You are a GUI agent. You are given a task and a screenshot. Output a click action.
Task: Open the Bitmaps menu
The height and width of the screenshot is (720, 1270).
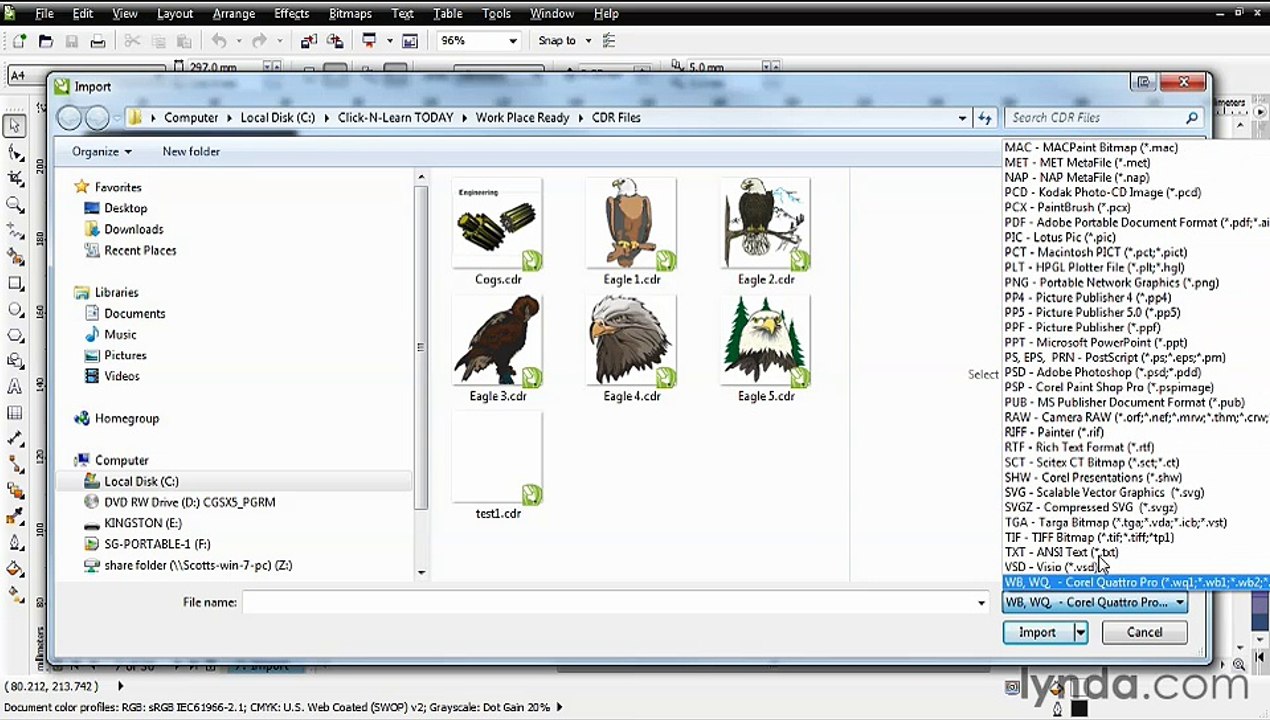click(x=350, y=14)
